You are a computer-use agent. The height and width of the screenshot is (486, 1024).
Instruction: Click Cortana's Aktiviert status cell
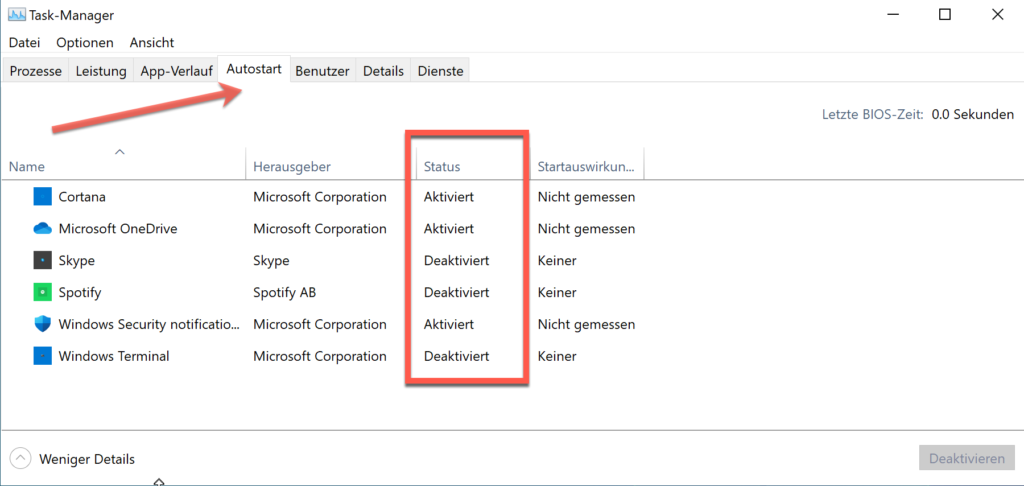tap(449, 196)
